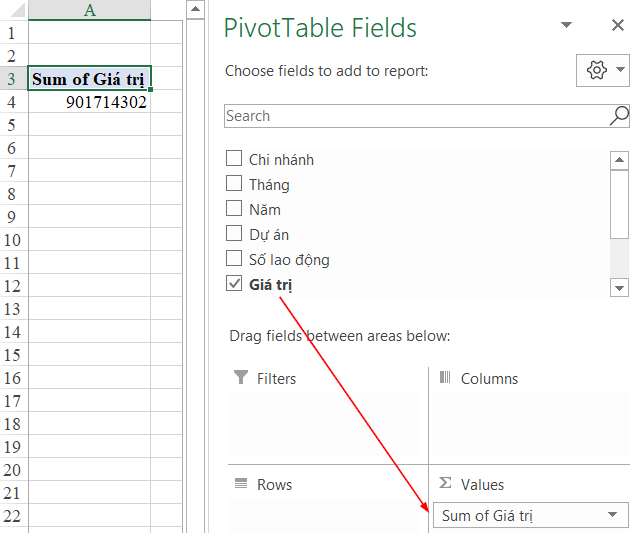The width and height of the screenshot is (640, 533).
Task: Uncheck the Giá trị field
Action: pos(234,284)
